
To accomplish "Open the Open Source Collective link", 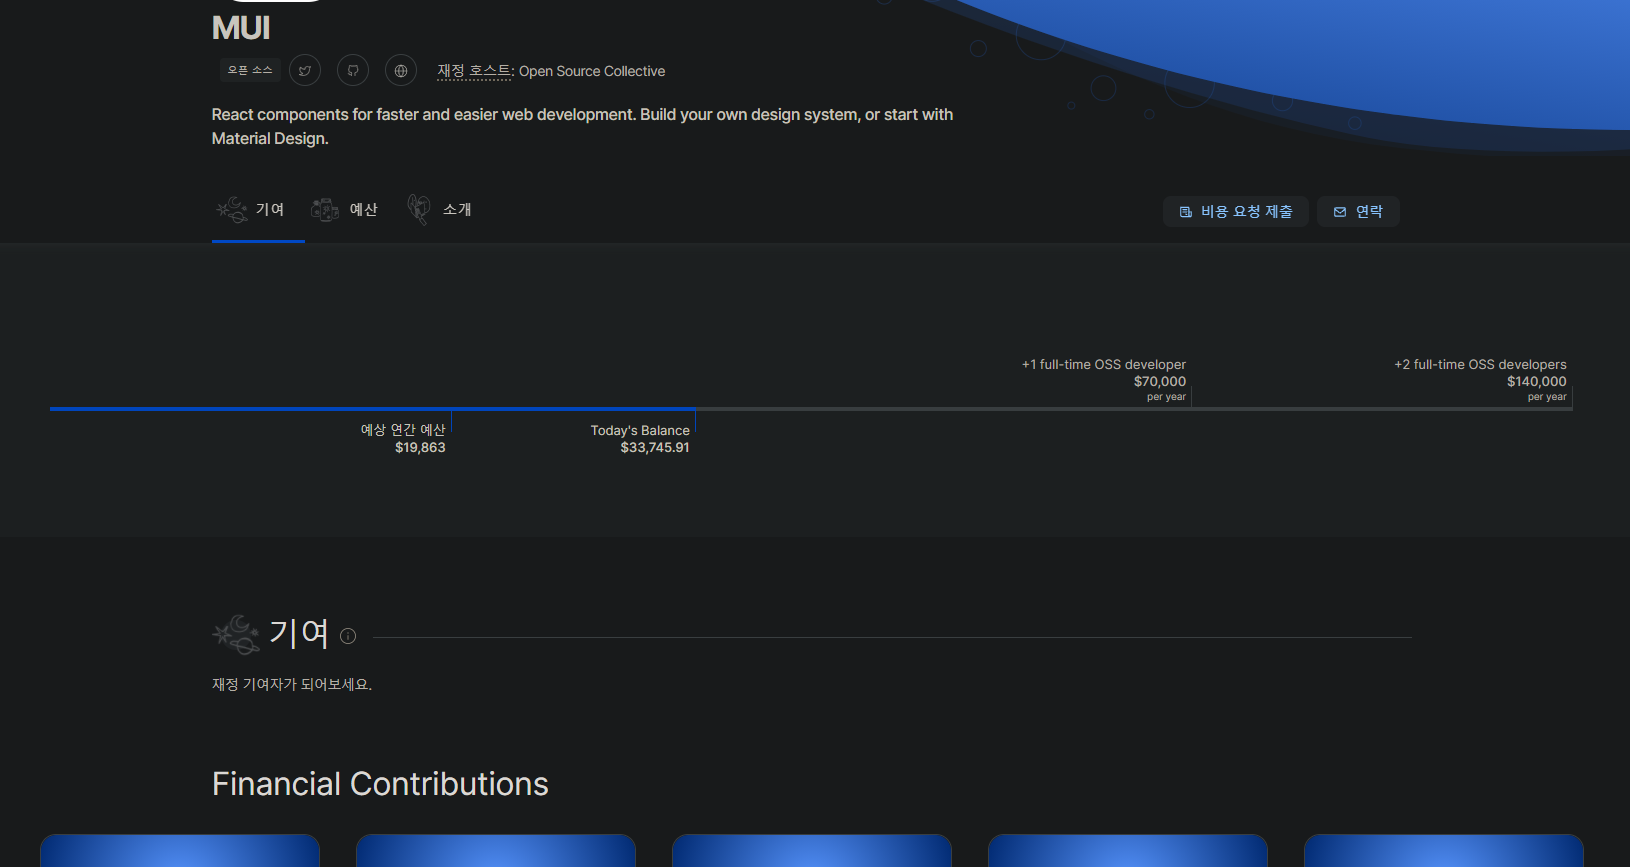I will click(x=592, y=71).
